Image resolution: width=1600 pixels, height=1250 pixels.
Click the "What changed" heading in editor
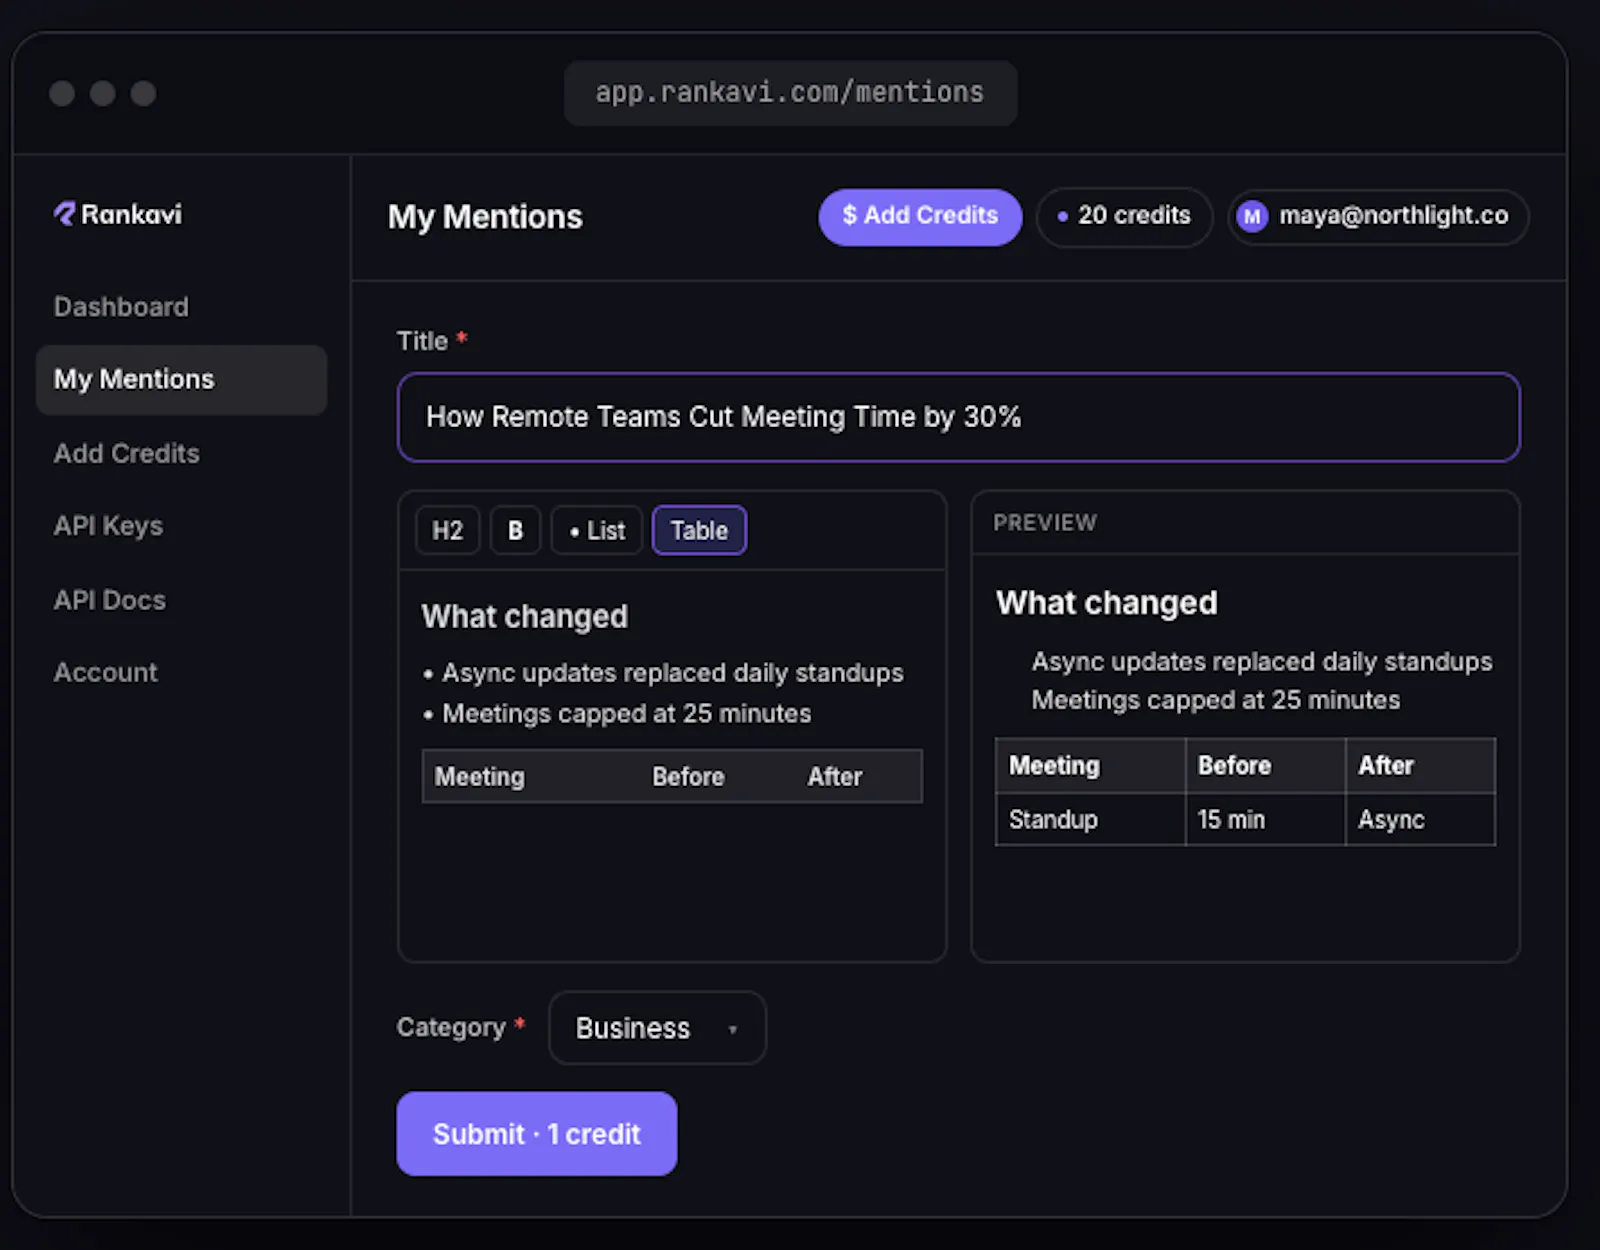coord(525,616)
